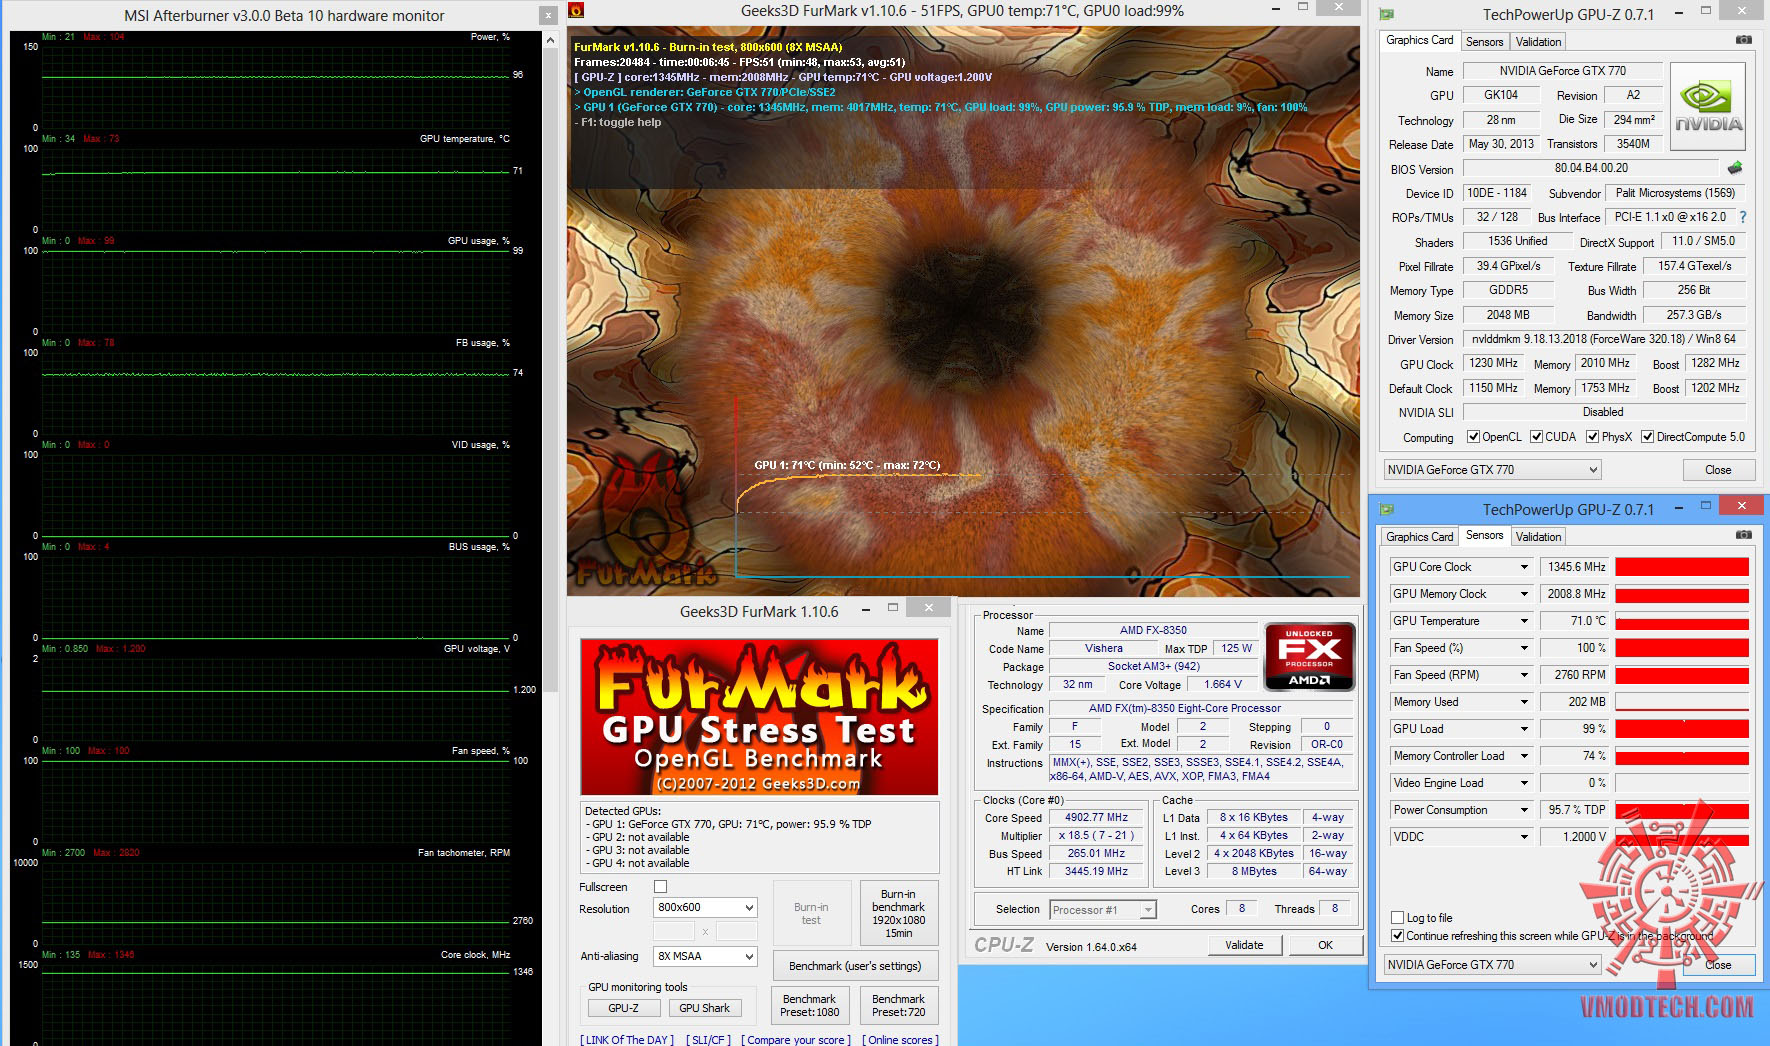The width and height of the screenshot is (1770, 1046).
Task: Click the GPU-Z BIOS Version field
Action: point(1591,168)
